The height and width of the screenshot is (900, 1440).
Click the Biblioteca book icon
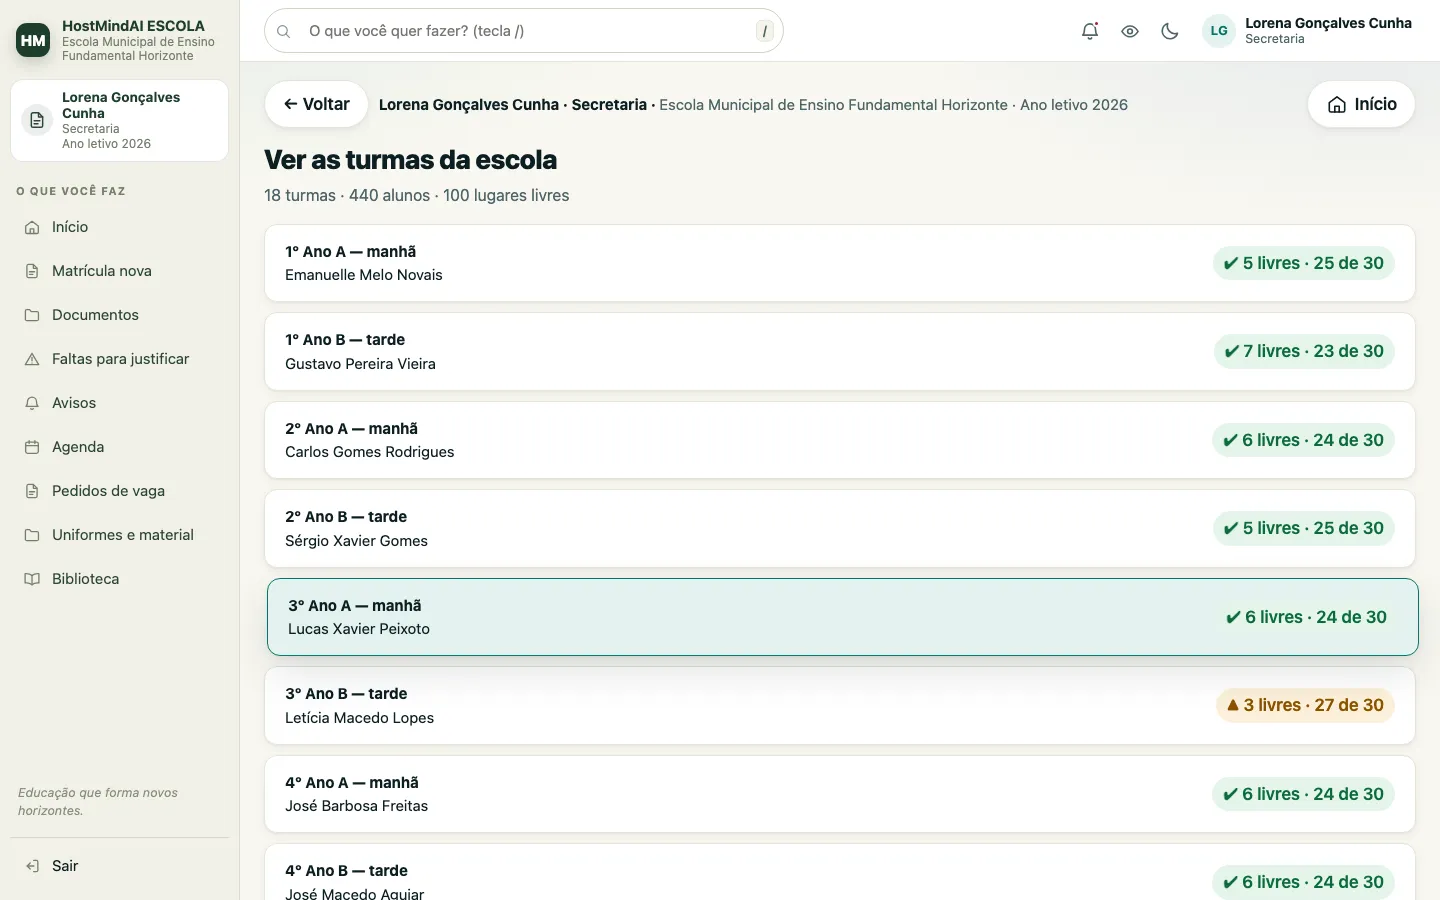[32, 579]
